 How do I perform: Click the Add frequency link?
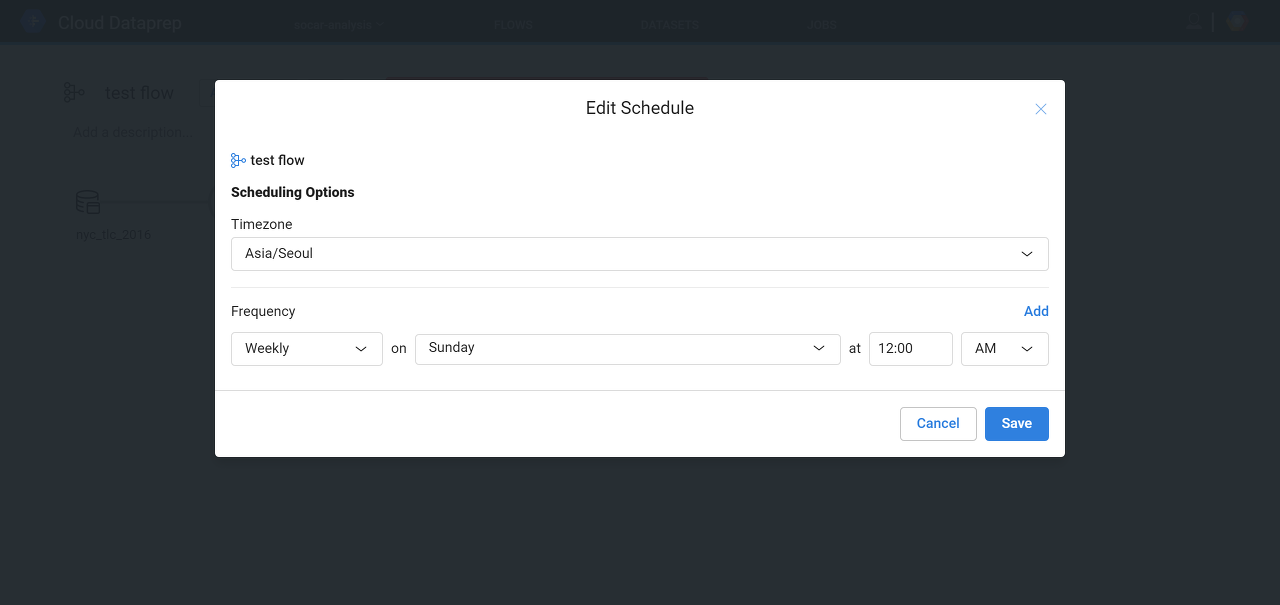tap(1036, 311)
